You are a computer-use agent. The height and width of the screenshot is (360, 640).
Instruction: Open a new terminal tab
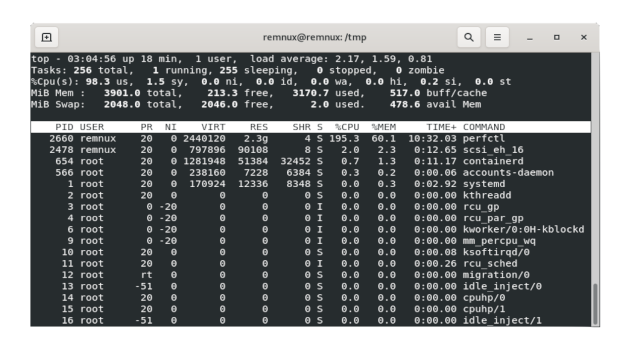coord(46,37)
